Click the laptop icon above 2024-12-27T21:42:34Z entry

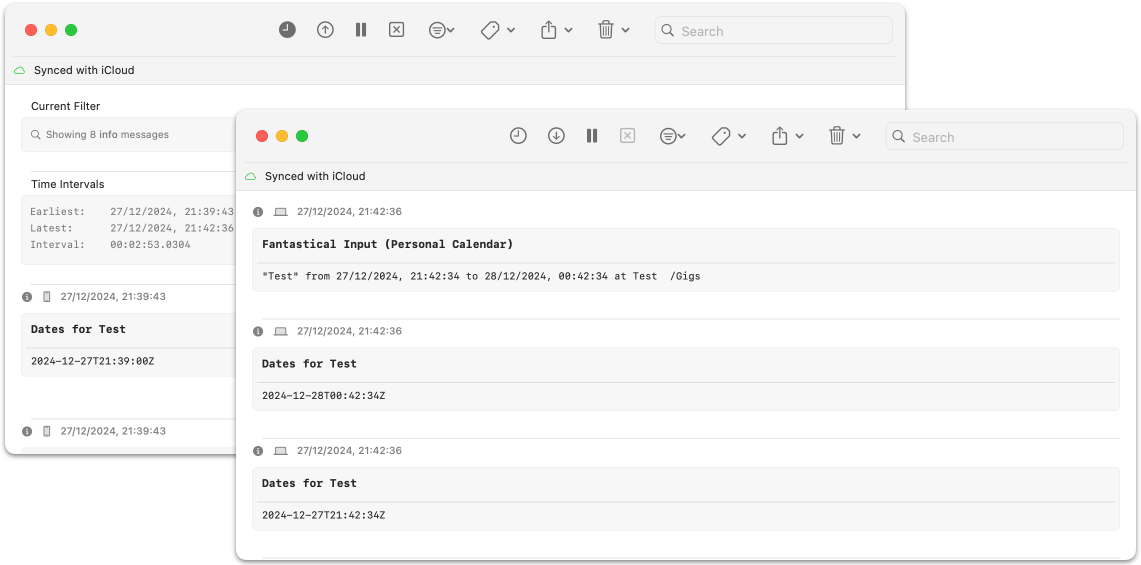tap(281, 451)
